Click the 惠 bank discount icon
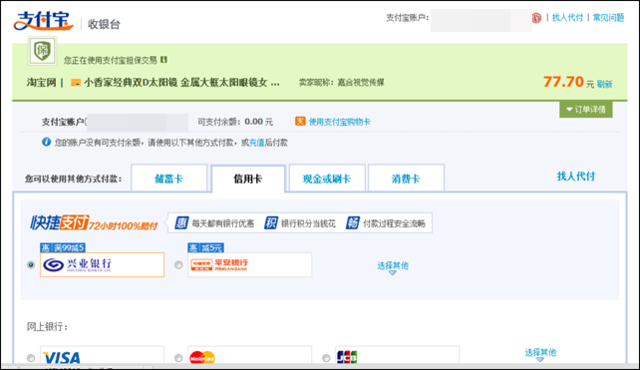The width and height of the screenshot is (640, 370). click(181, 223)
